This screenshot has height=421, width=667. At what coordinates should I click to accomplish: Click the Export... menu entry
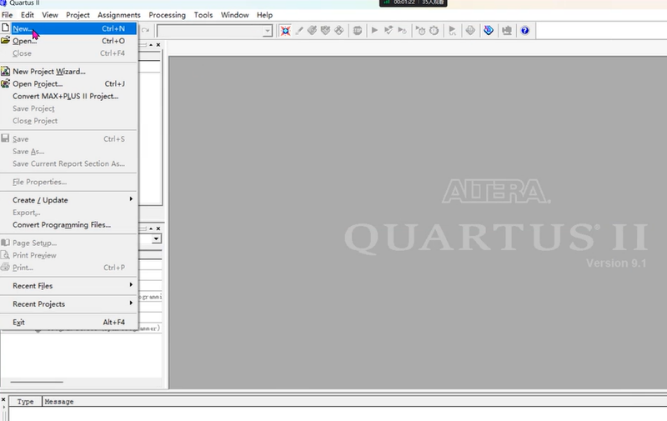click(69, 212)
